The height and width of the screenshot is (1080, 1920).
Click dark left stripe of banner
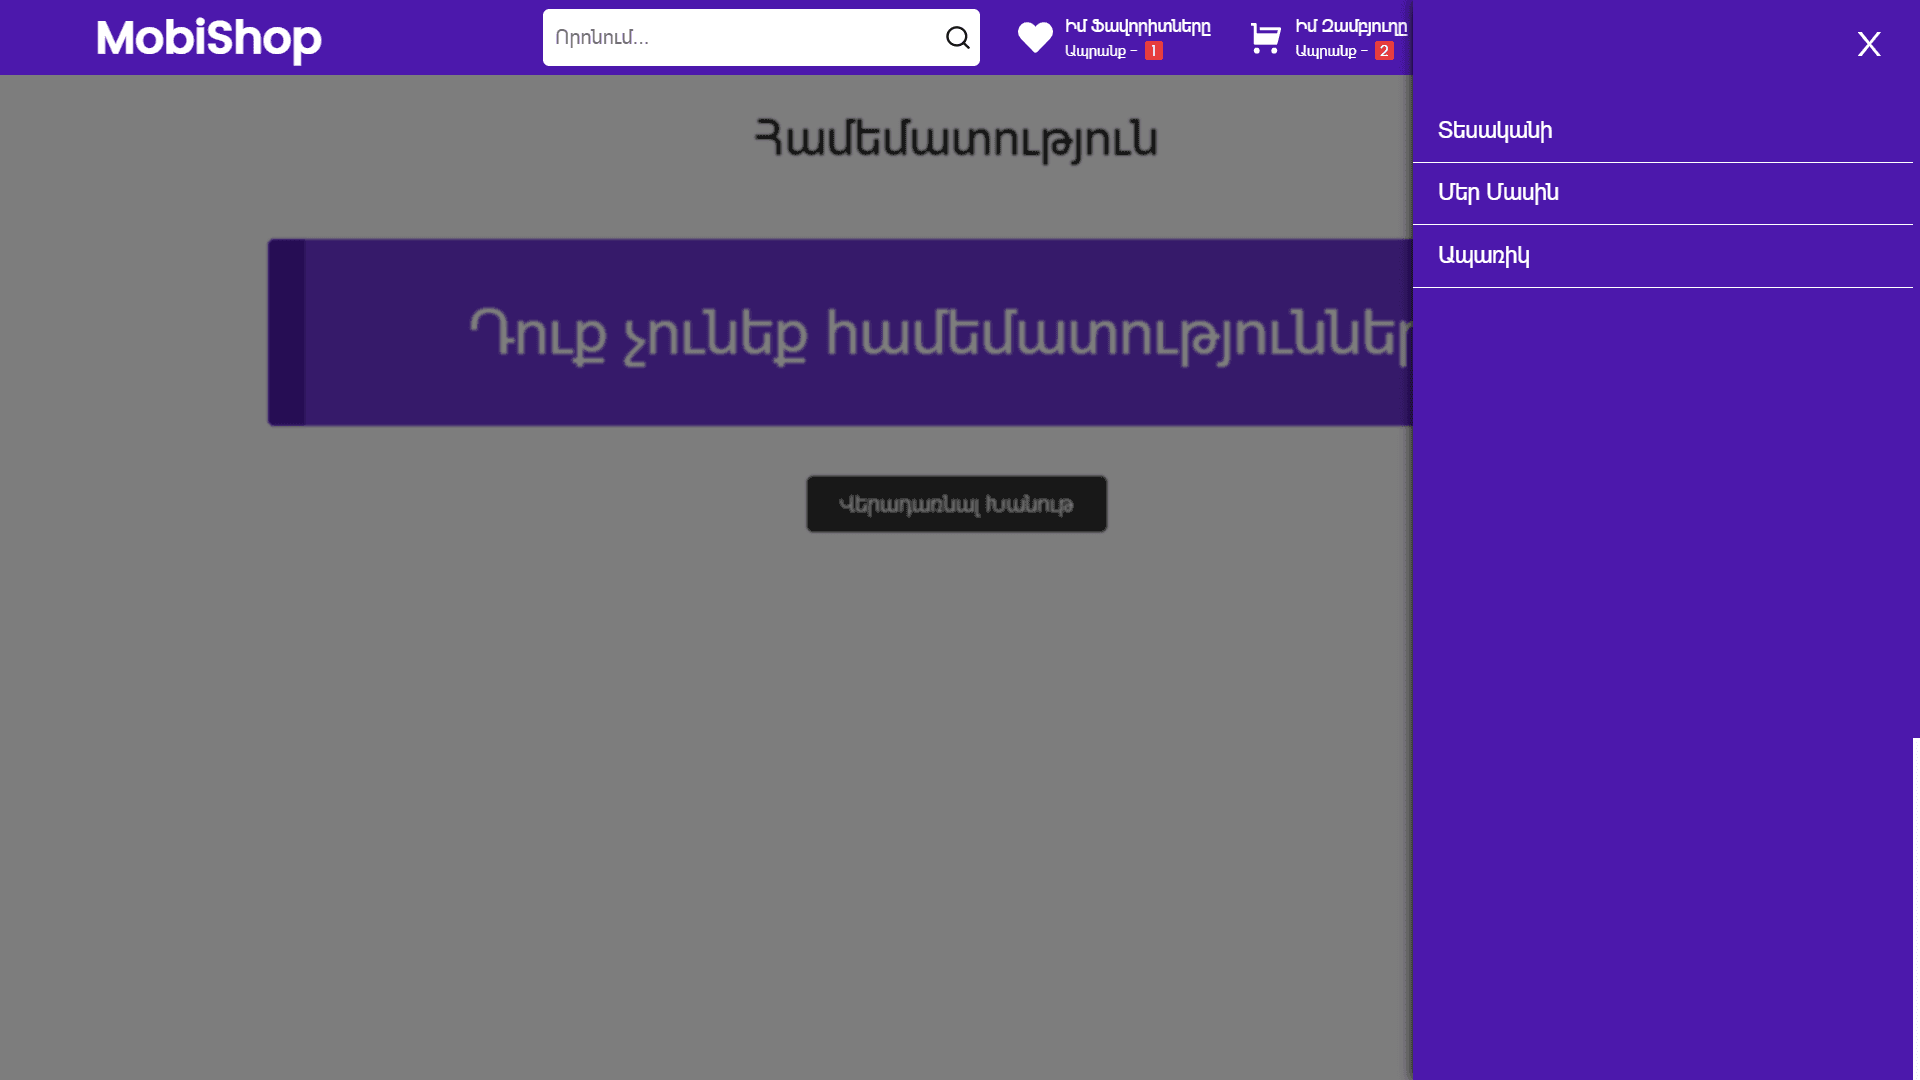click(x=286, y=333)
